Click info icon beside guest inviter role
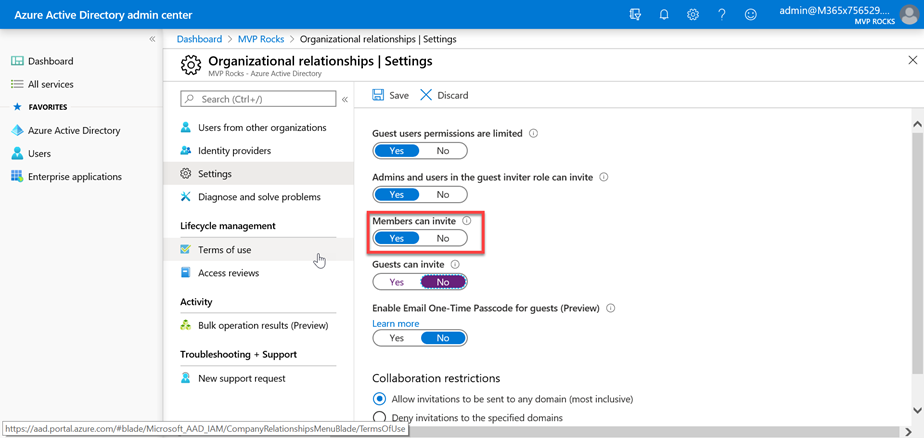 (x=603, y=177)
